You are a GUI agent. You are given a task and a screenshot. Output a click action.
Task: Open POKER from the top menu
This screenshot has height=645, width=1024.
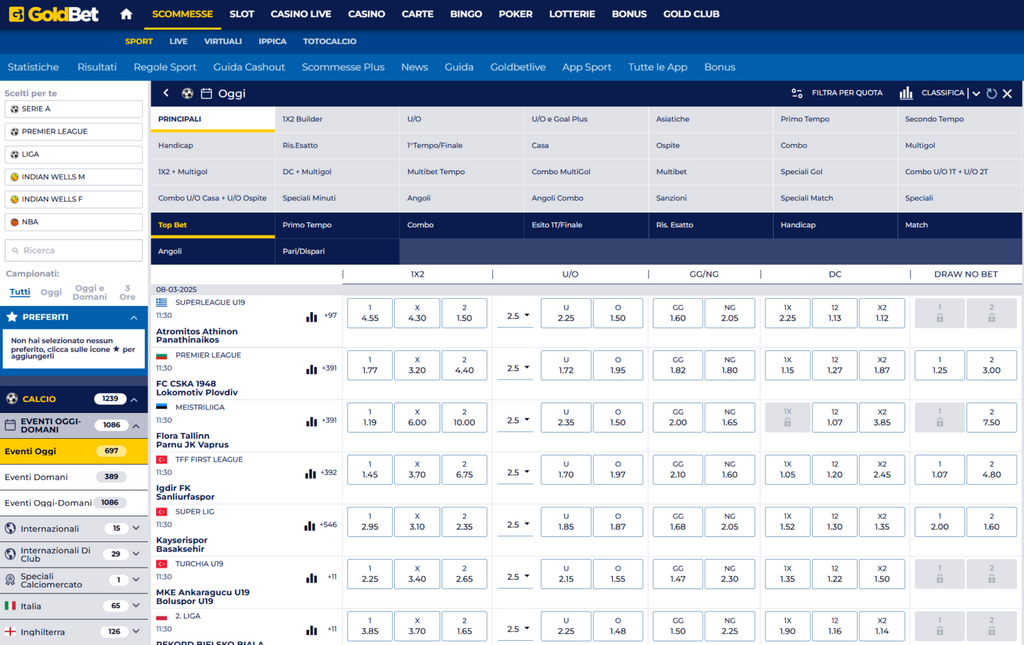pyautogui.click(x=516, y=14)
